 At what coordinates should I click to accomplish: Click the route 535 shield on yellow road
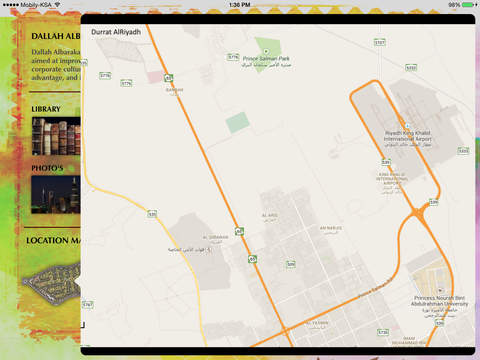pos(152,214)
